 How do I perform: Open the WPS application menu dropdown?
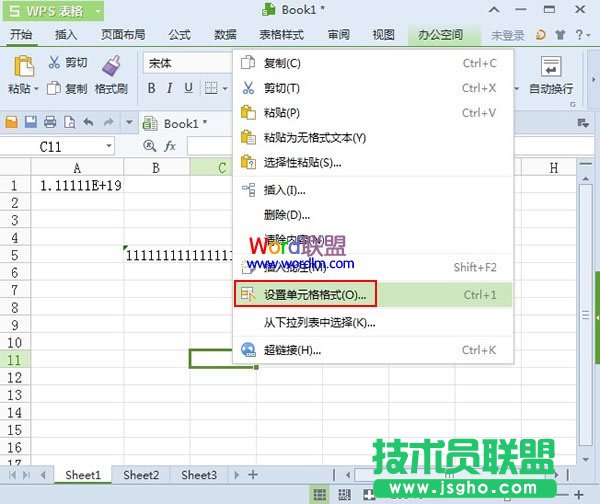tap(98, 11)
